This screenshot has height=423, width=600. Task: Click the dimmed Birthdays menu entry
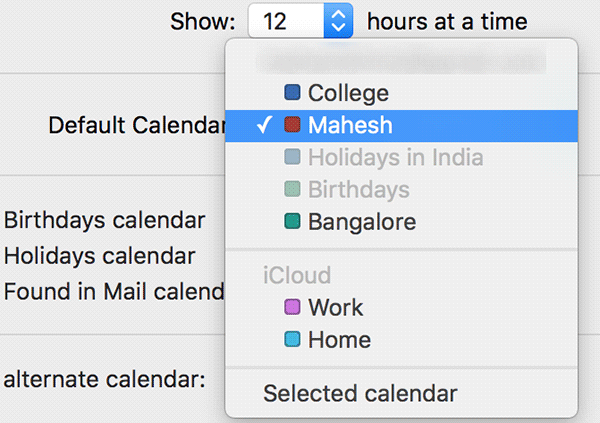click(358, 190)
